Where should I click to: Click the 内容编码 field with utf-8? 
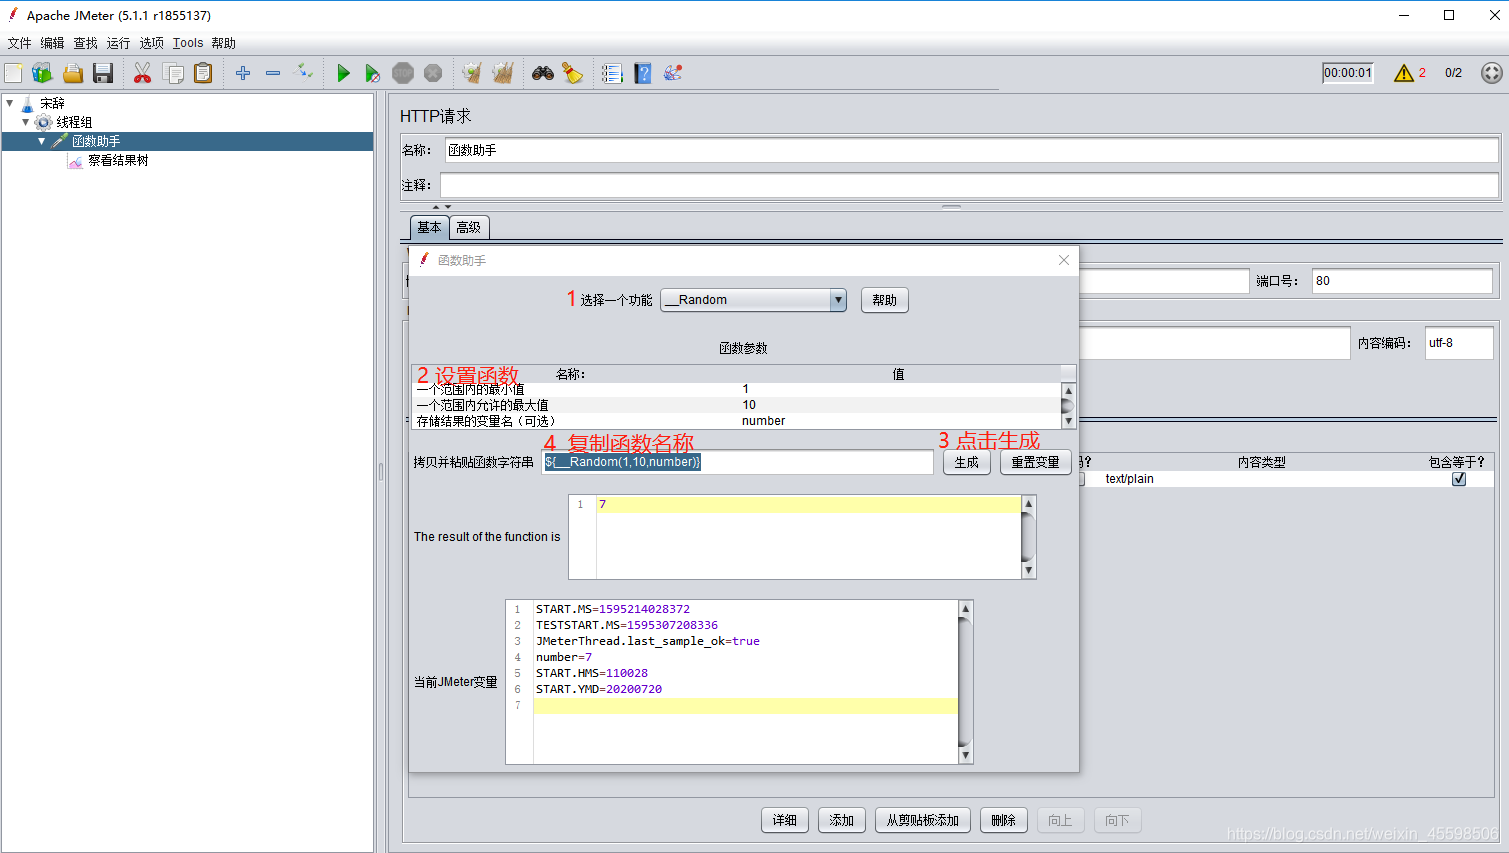click(x=1459, y=343)
